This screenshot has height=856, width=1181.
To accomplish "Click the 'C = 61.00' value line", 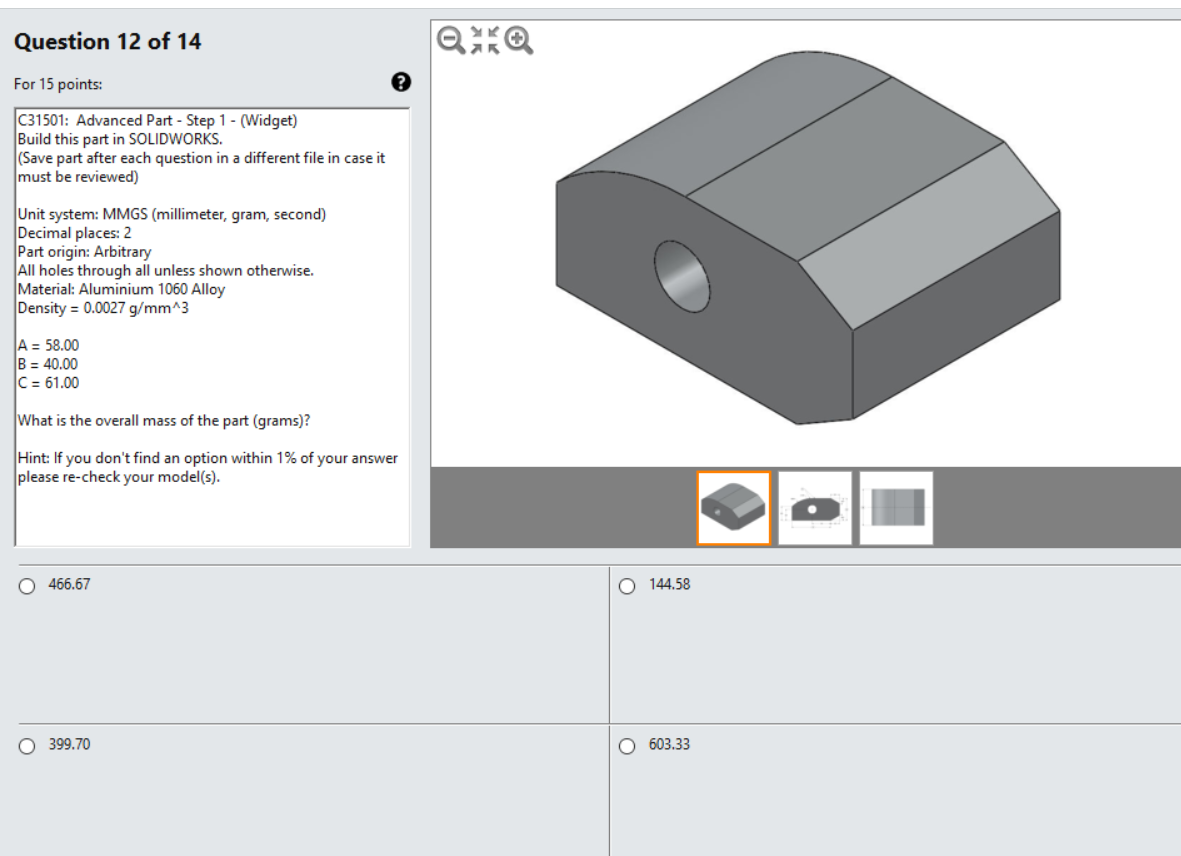I will click(48, 383).
